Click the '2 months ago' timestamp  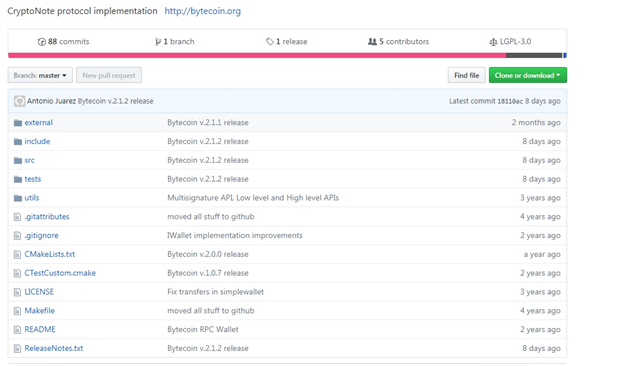[536, 123]
